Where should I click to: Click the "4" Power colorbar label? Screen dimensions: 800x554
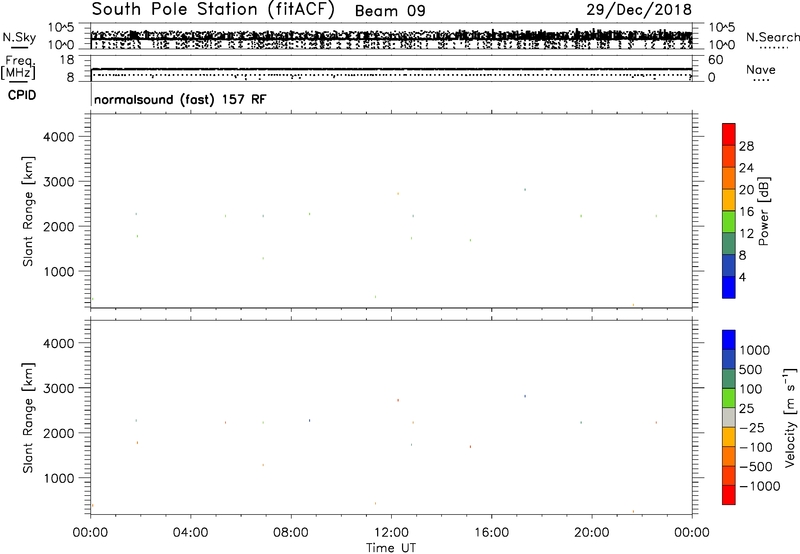(x=742, y=278)
